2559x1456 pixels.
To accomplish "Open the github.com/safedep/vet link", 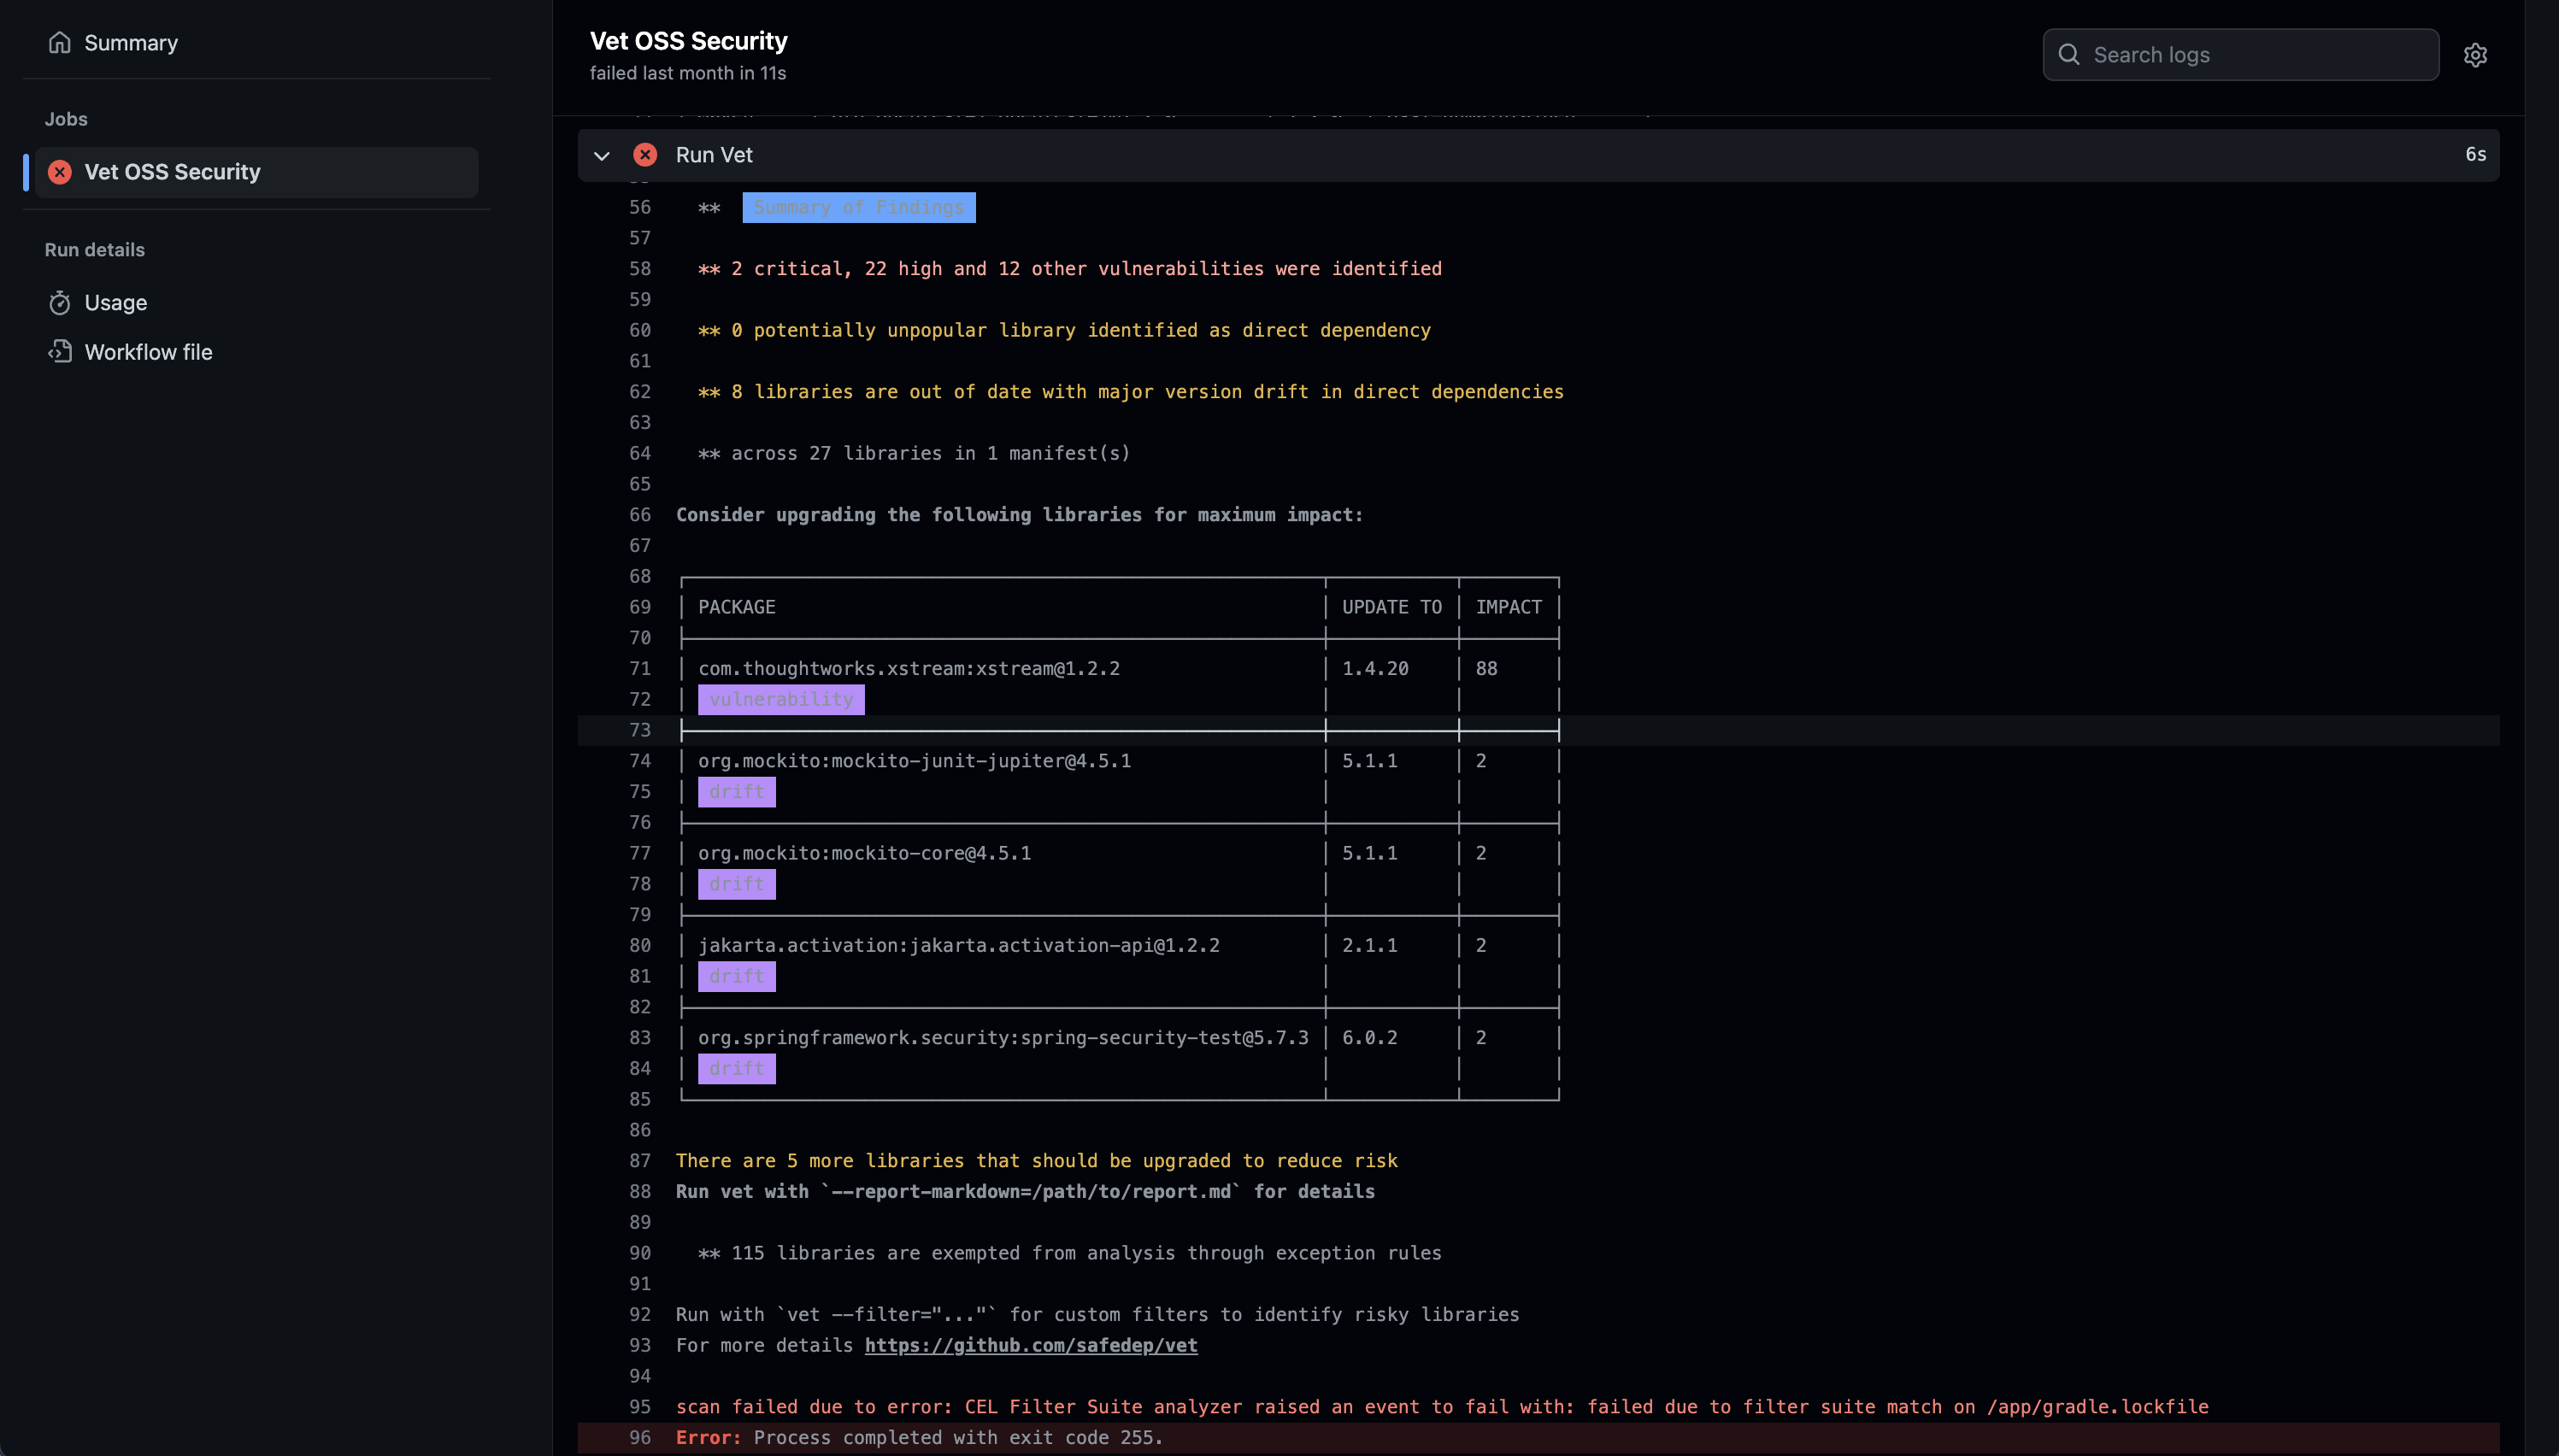I will [1031, 1346].
